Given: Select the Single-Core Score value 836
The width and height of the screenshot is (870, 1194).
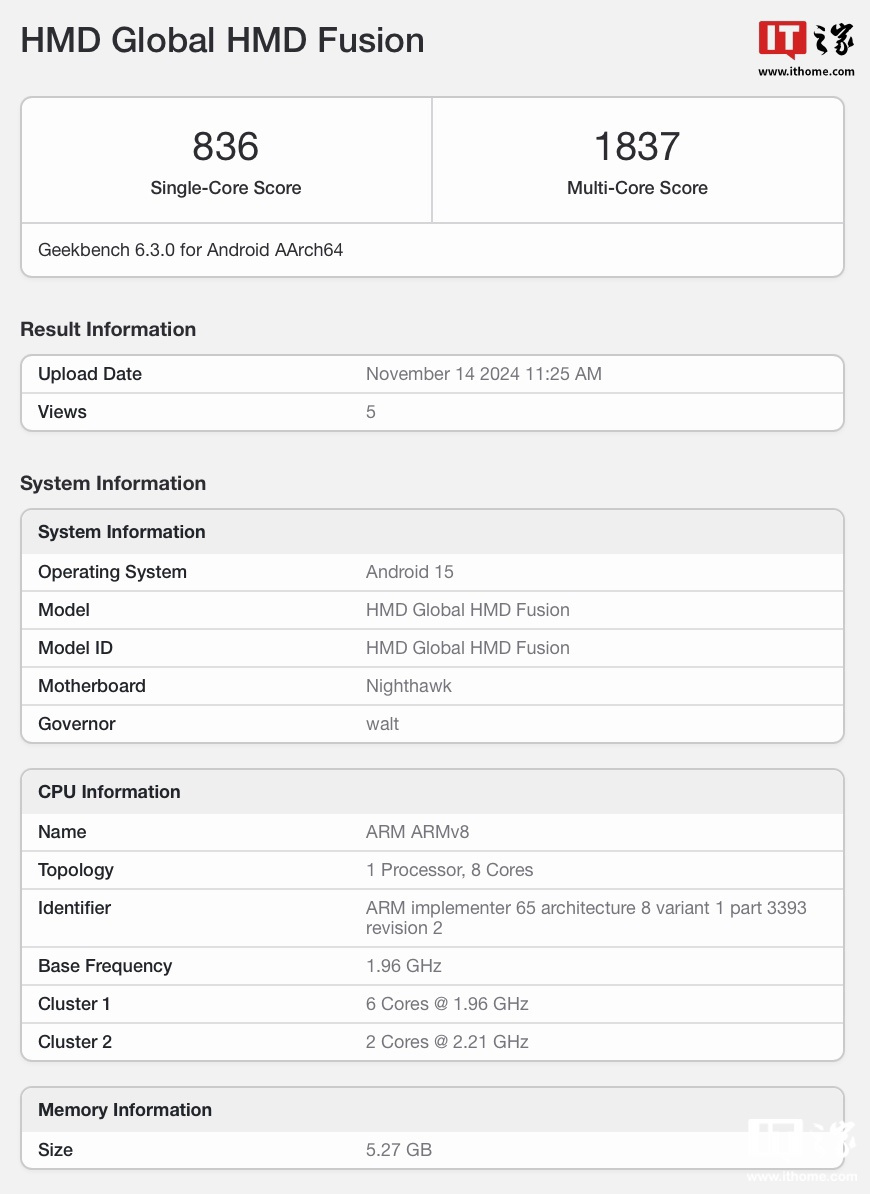Looking at the screenshot, I should [226, 147].
